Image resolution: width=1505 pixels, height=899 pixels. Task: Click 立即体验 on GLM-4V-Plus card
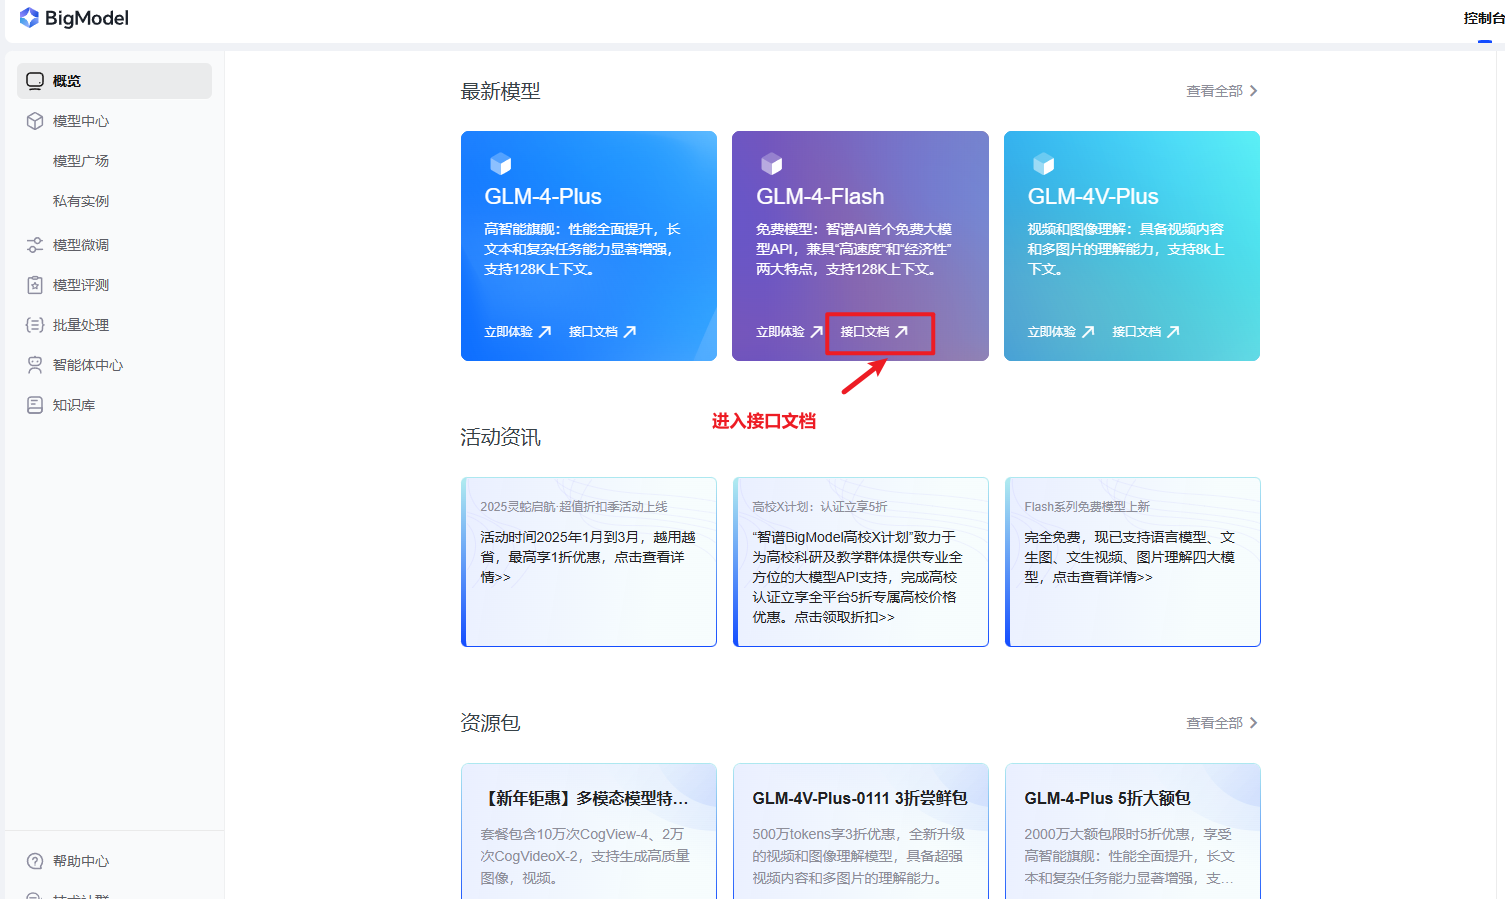(1051, 332)
